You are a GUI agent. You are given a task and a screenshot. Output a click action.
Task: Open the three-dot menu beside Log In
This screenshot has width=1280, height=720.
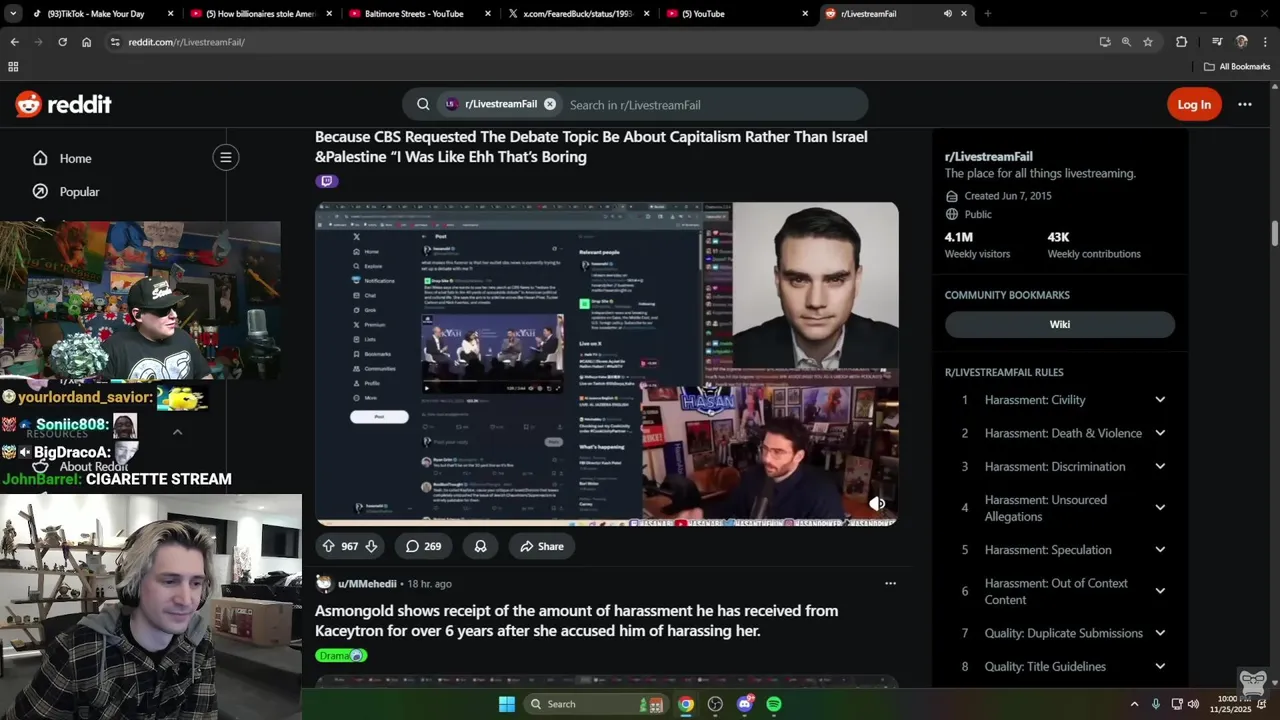tap(1244, 104)
